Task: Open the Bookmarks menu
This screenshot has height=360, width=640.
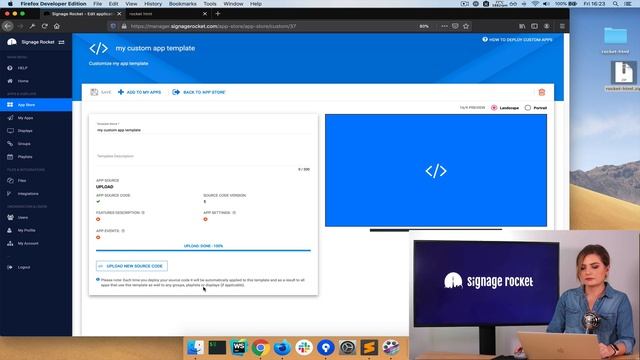Action: [x=182, y=4]
